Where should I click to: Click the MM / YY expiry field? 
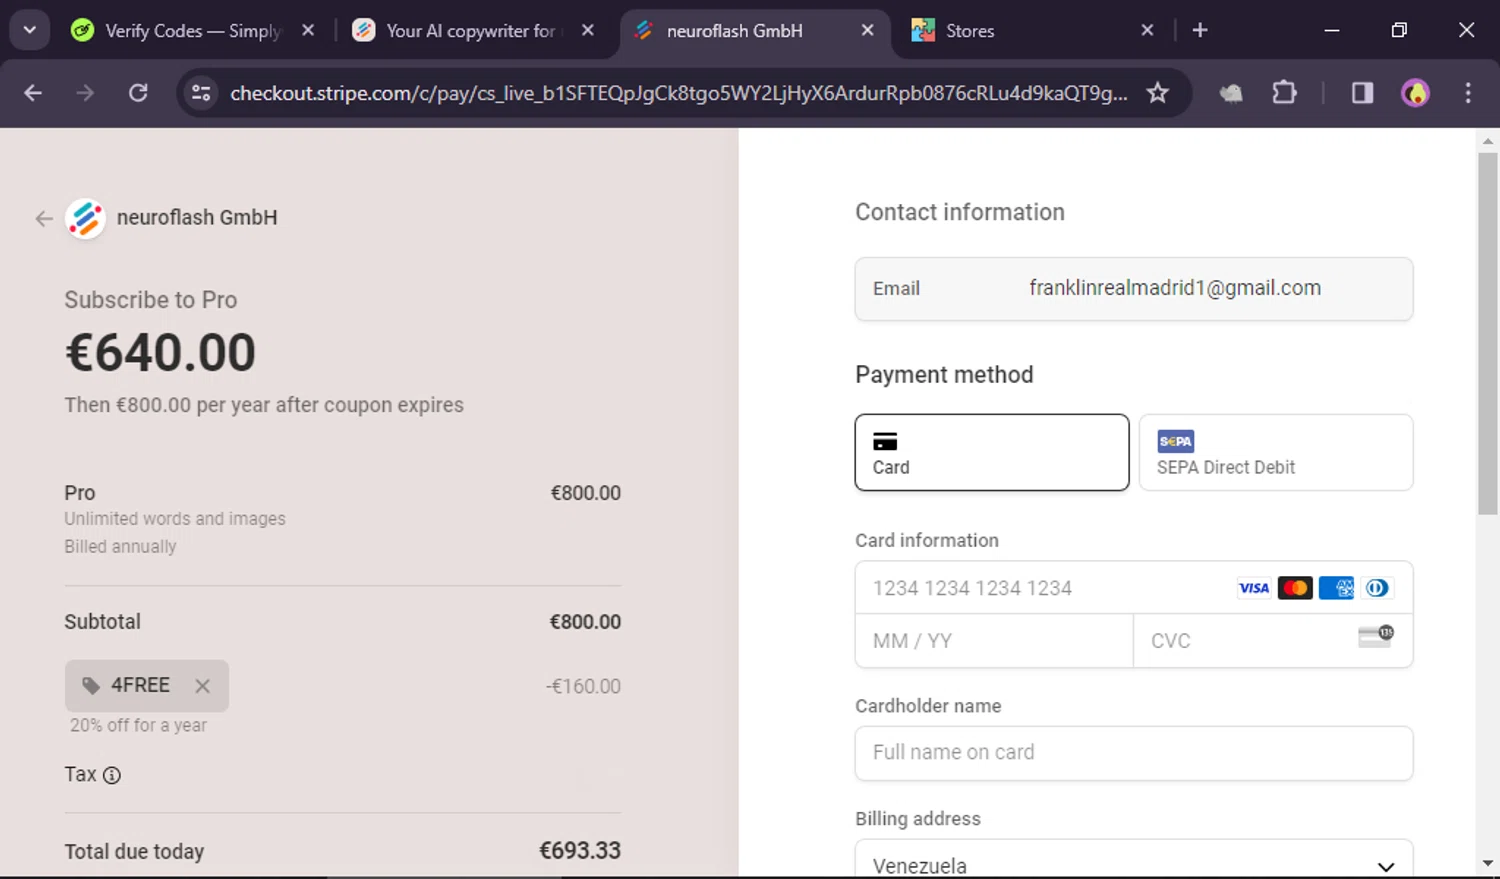[x=994, y=641]
